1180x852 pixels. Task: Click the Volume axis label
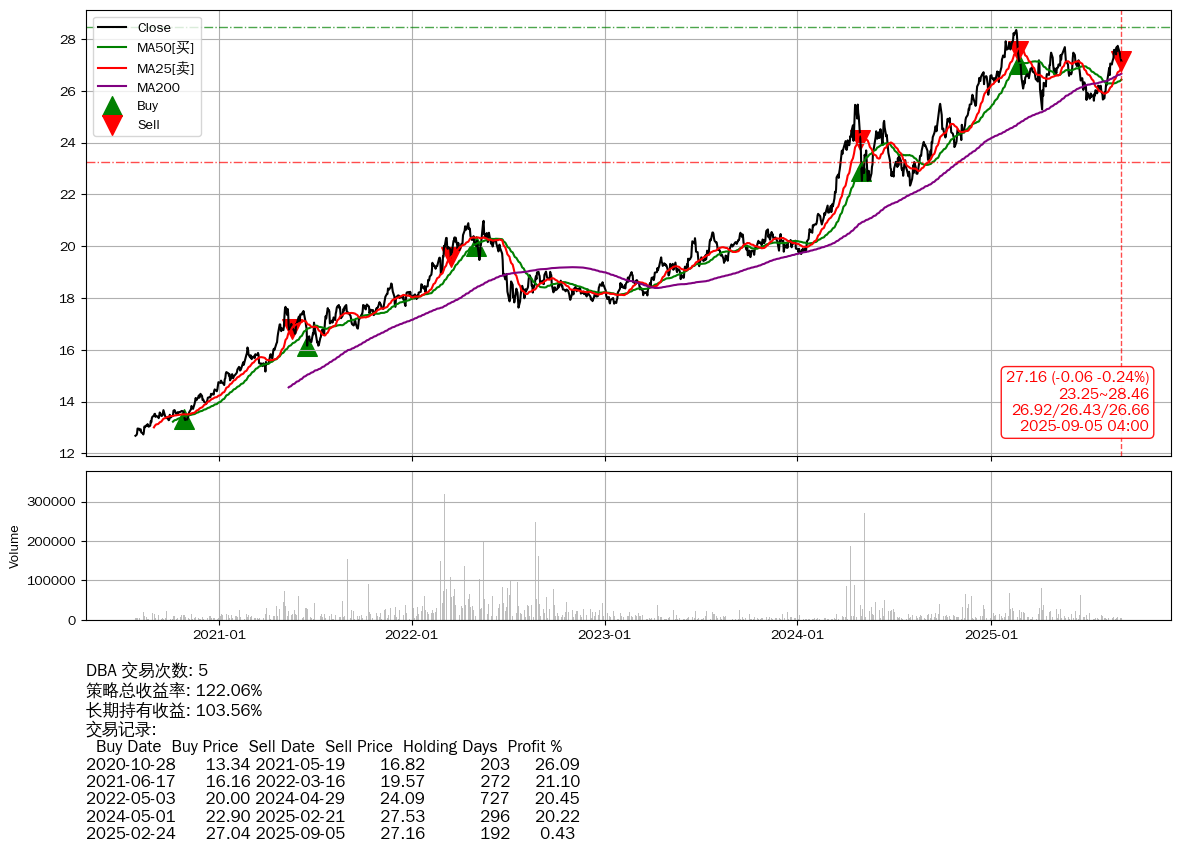14,546
